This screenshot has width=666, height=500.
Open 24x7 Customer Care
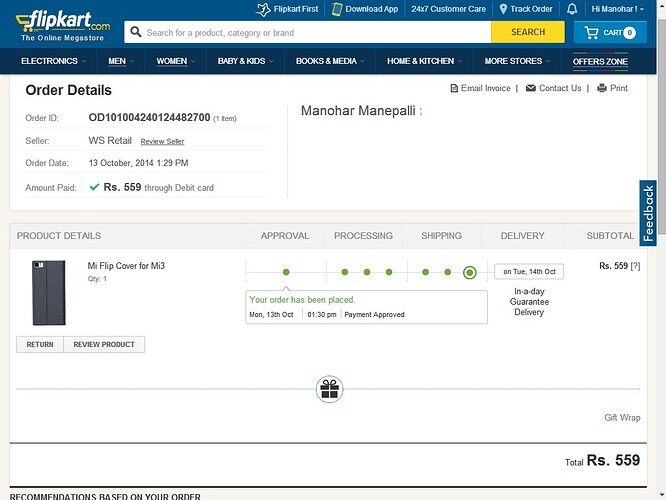[449, 9]
